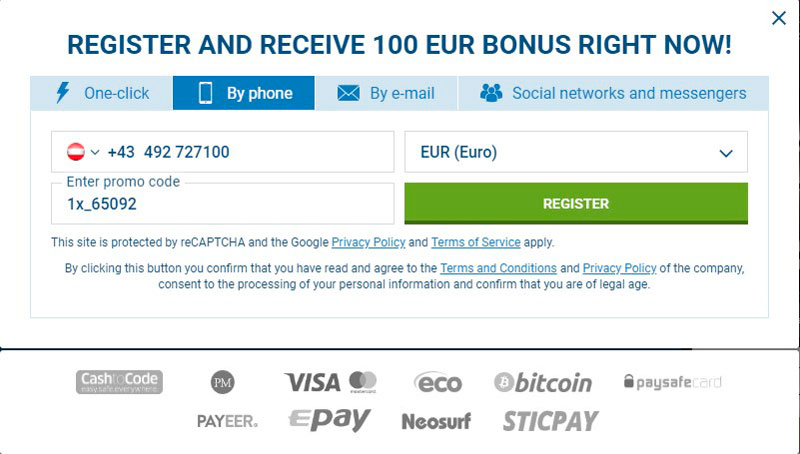Click the green REGISTER button
Screen dimensions: 800x454
pyautogui.click(x=576, y=204)
